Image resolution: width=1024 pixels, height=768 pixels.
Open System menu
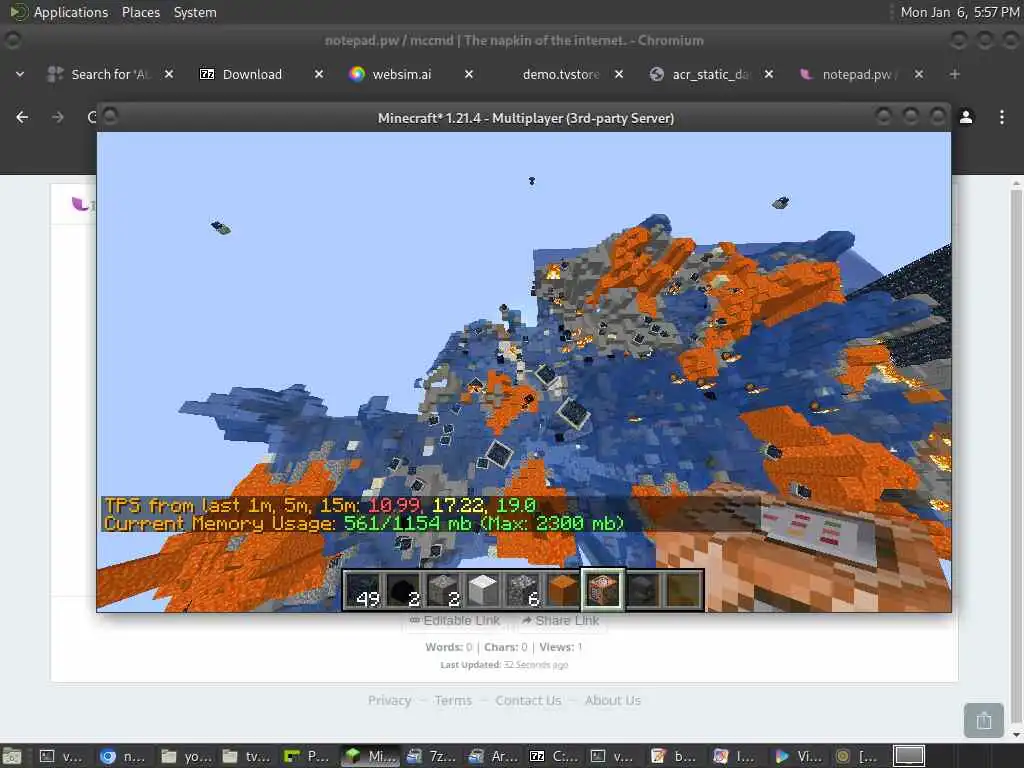tap(195, 12)
